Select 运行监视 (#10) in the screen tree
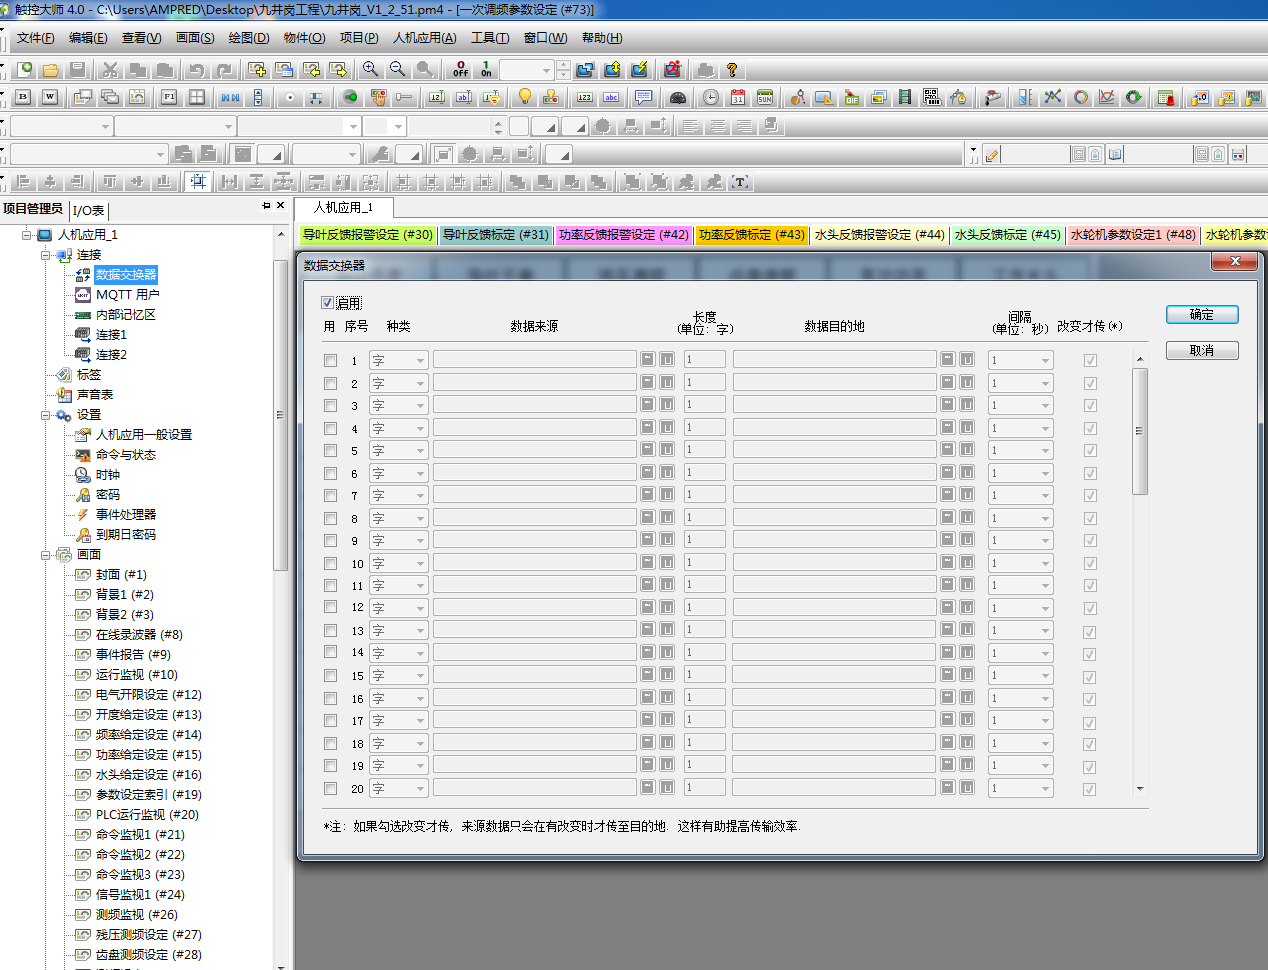This screenshot has height=970, width=1268. pyautogui.click(x=136, y=675)
